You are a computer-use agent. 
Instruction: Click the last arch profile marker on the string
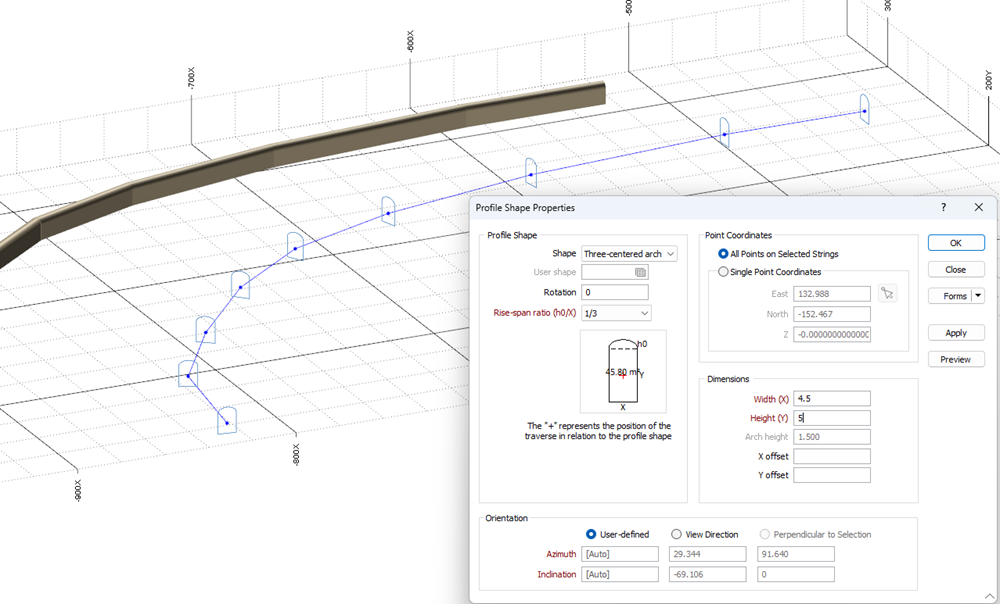(x=864, y=109)
